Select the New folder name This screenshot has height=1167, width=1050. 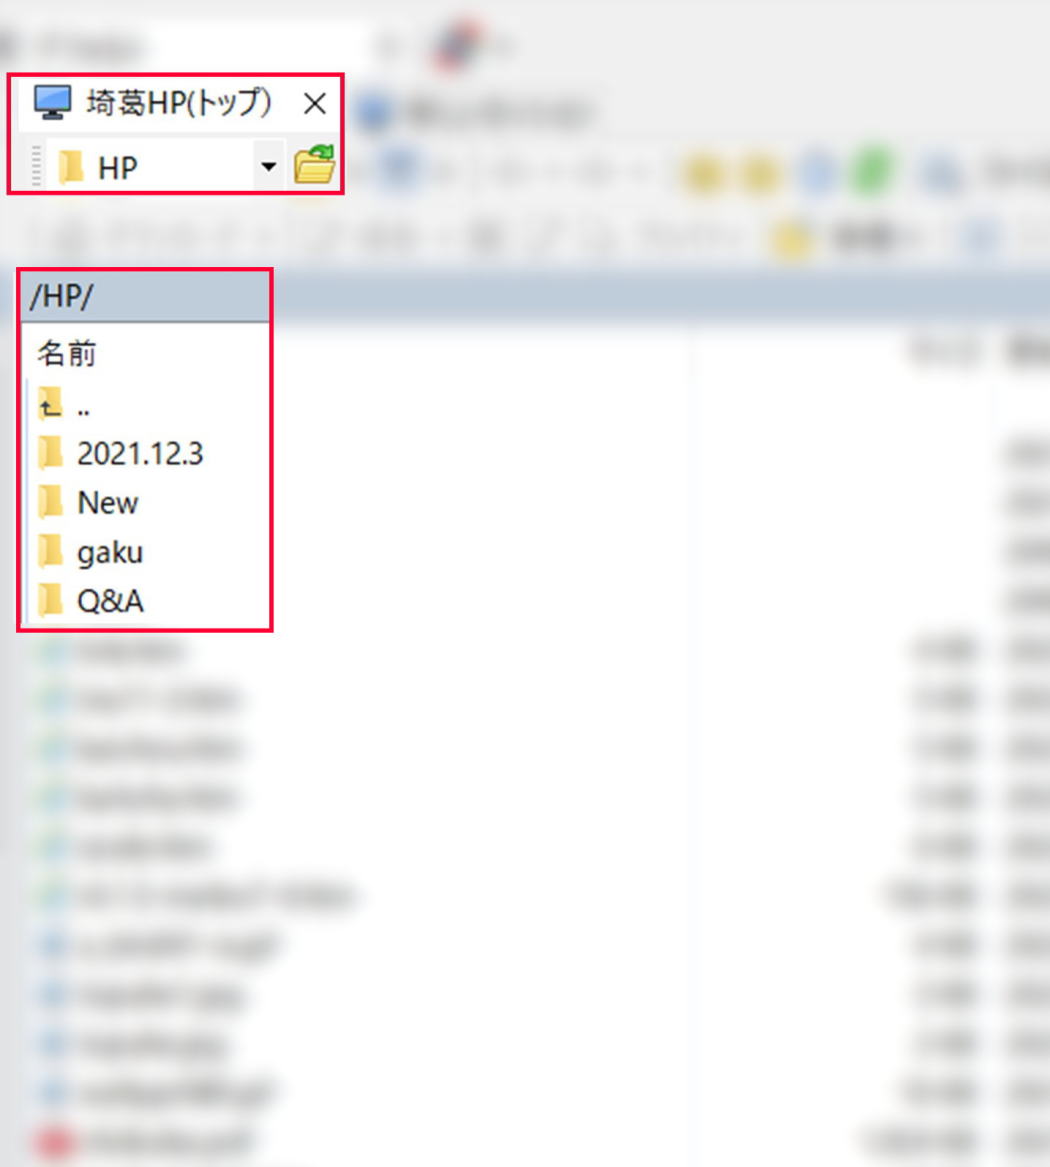(x=108, y=503)
